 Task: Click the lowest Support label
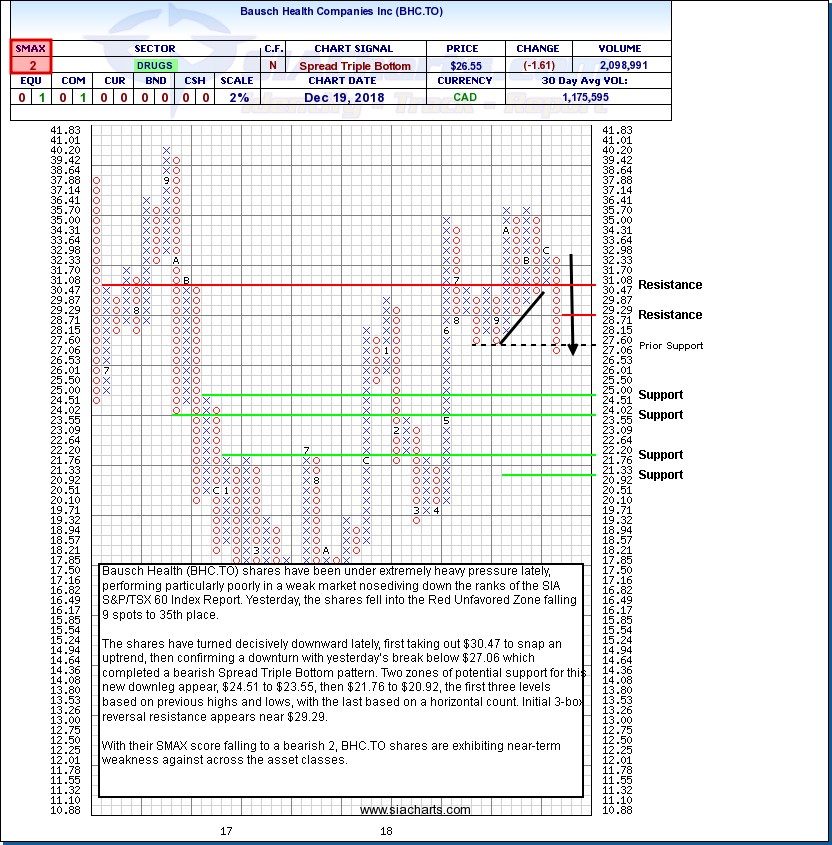pyautogui.click(x=661, y=475)
